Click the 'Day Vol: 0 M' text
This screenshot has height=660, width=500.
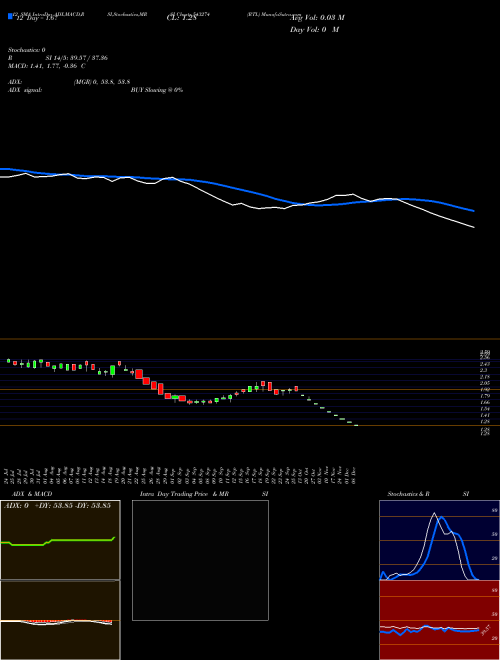coord(314,30)
